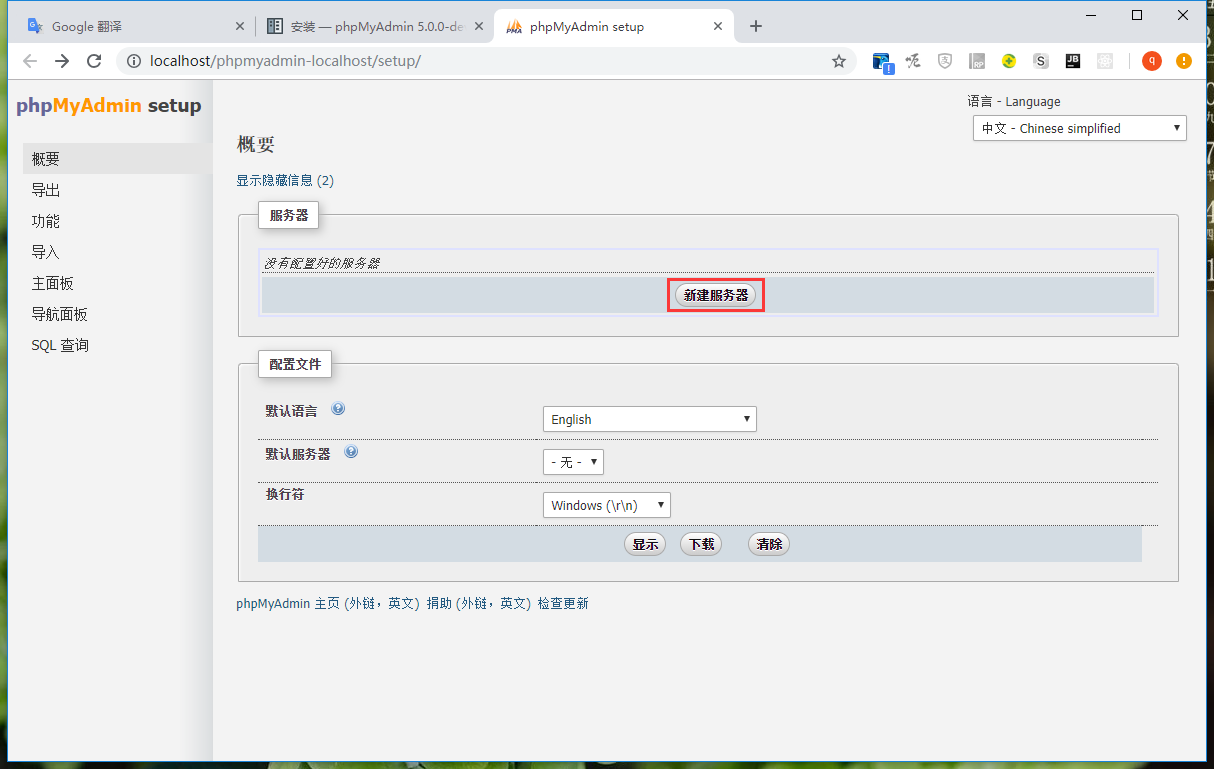
Task: Select the phpMyAdmin setup tab
Action: click(x=614, y=27)
